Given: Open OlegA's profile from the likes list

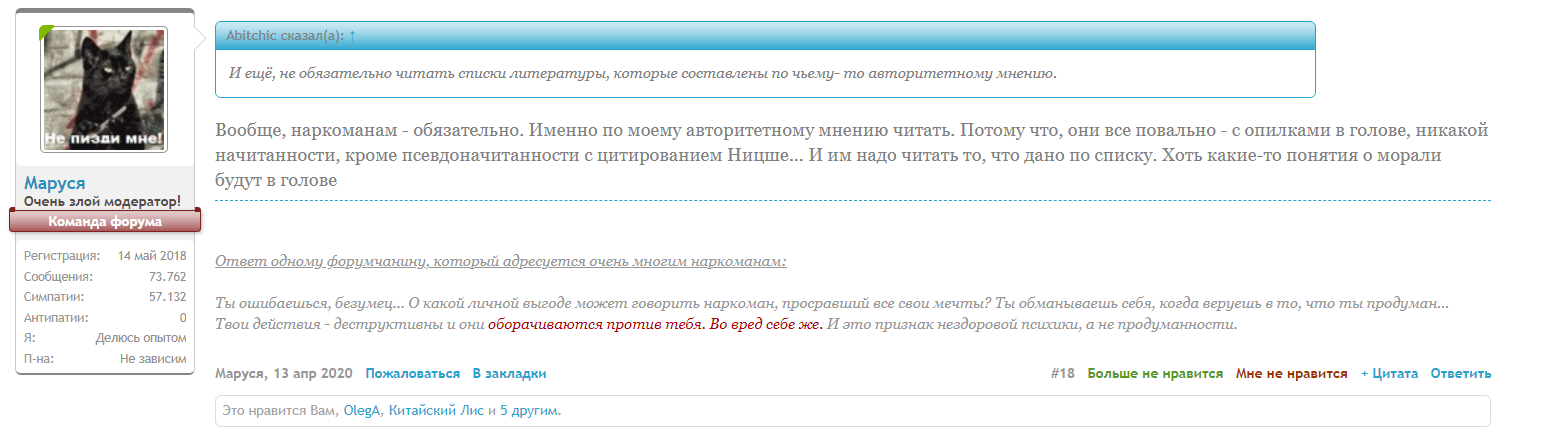Looking at the screenshot, I should tap(361, 411).
